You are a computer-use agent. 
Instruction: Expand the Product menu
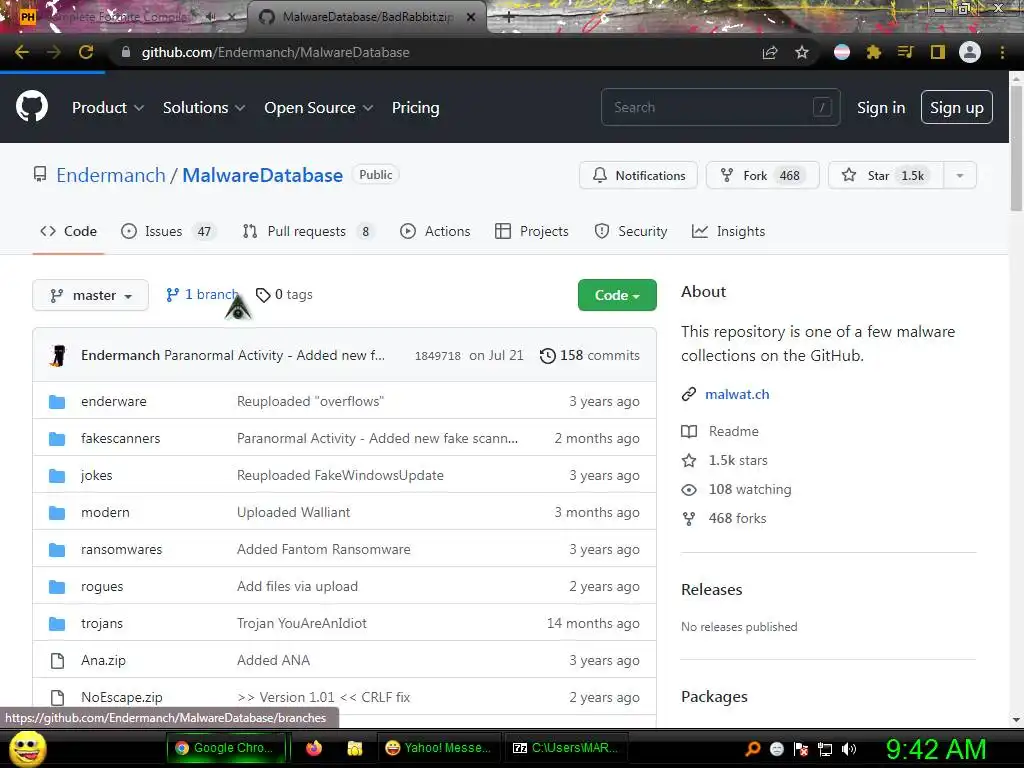(x=108, y=108)
